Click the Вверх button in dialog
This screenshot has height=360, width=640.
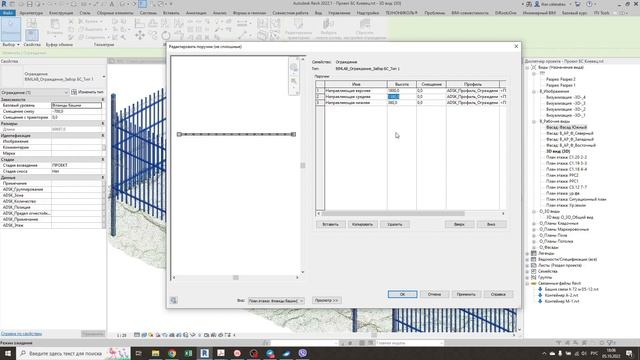pos(459,224)
